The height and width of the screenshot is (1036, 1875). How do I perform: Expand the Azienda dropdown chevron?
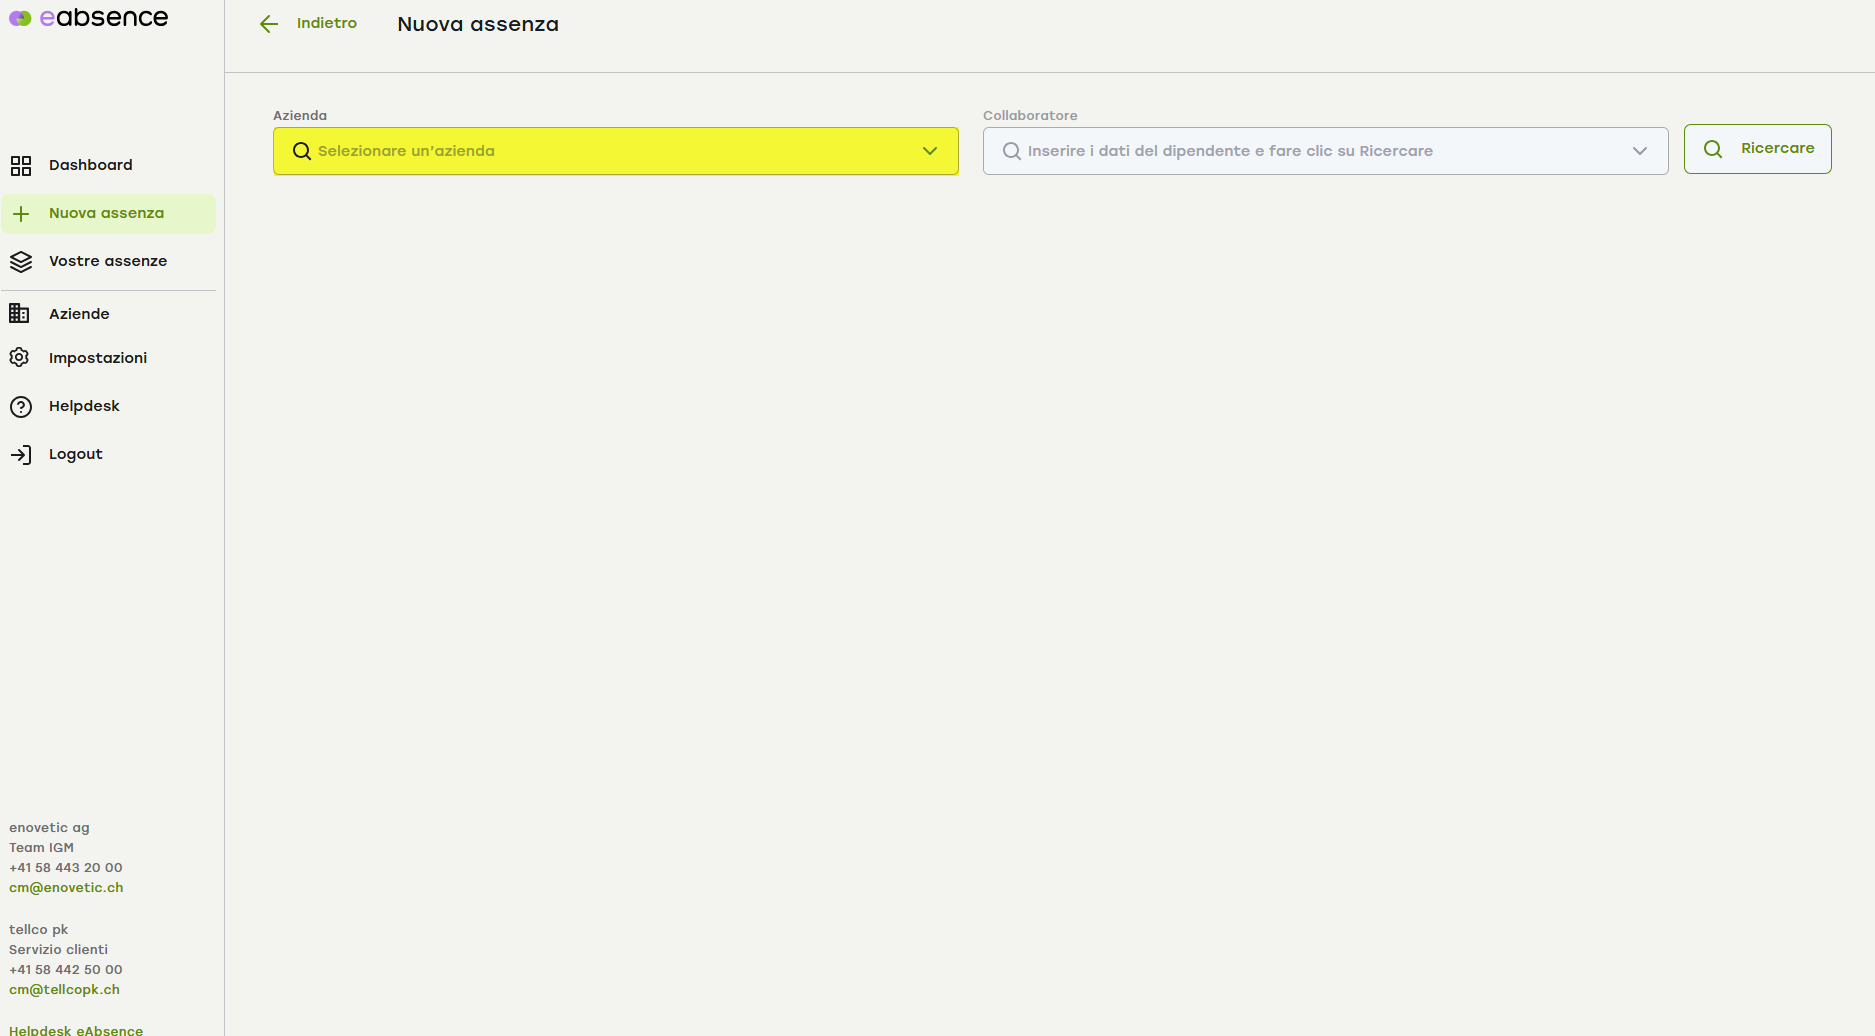coord(929,151)
